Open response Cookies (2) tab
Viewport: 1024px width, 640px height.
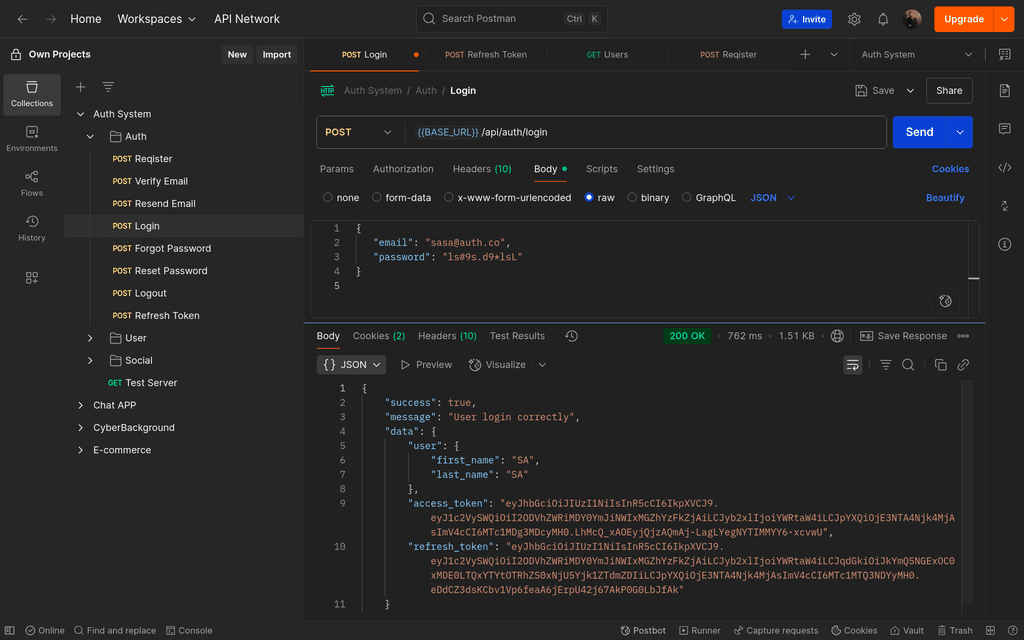click(379, 336)
